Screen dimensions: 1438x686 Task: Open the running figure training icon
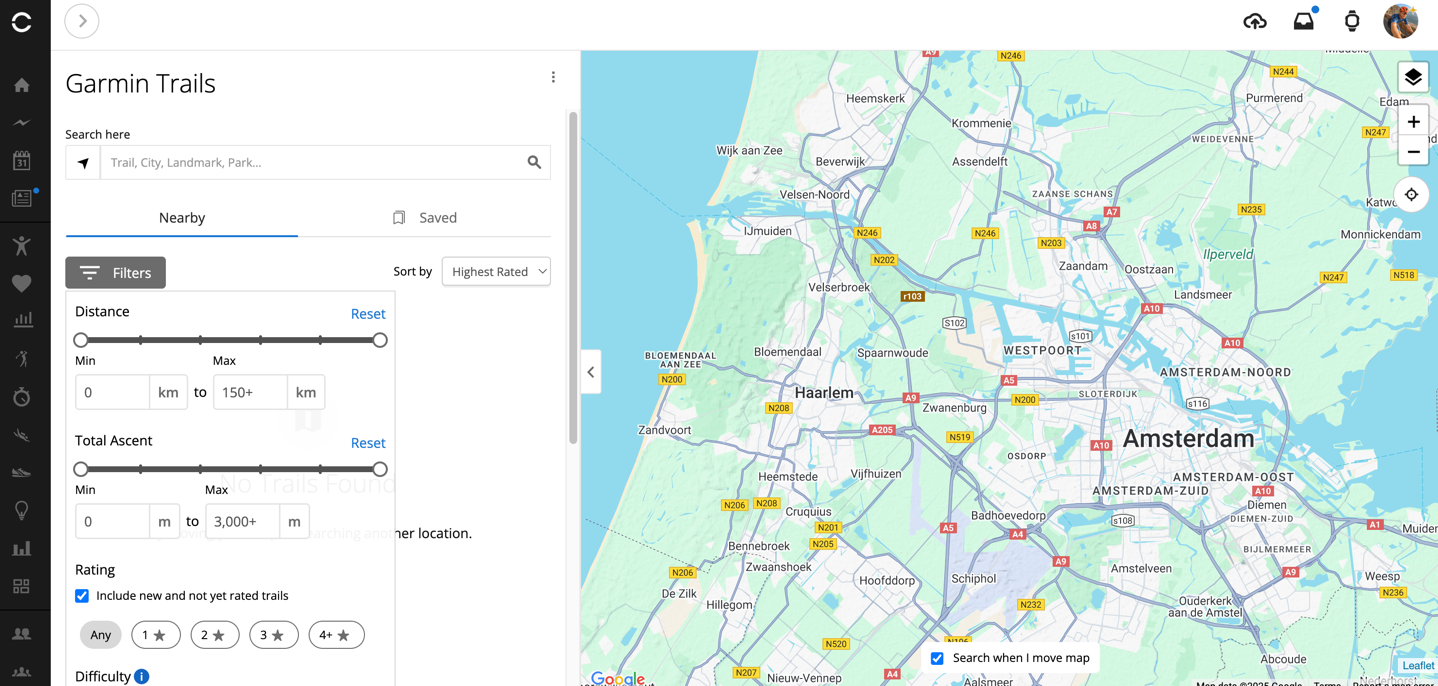point(22,359)
